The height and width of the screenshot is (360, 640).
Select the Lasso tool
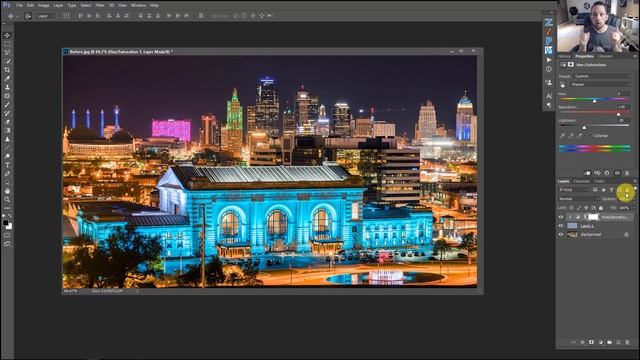pyautogui.click(x=7, y=53)
